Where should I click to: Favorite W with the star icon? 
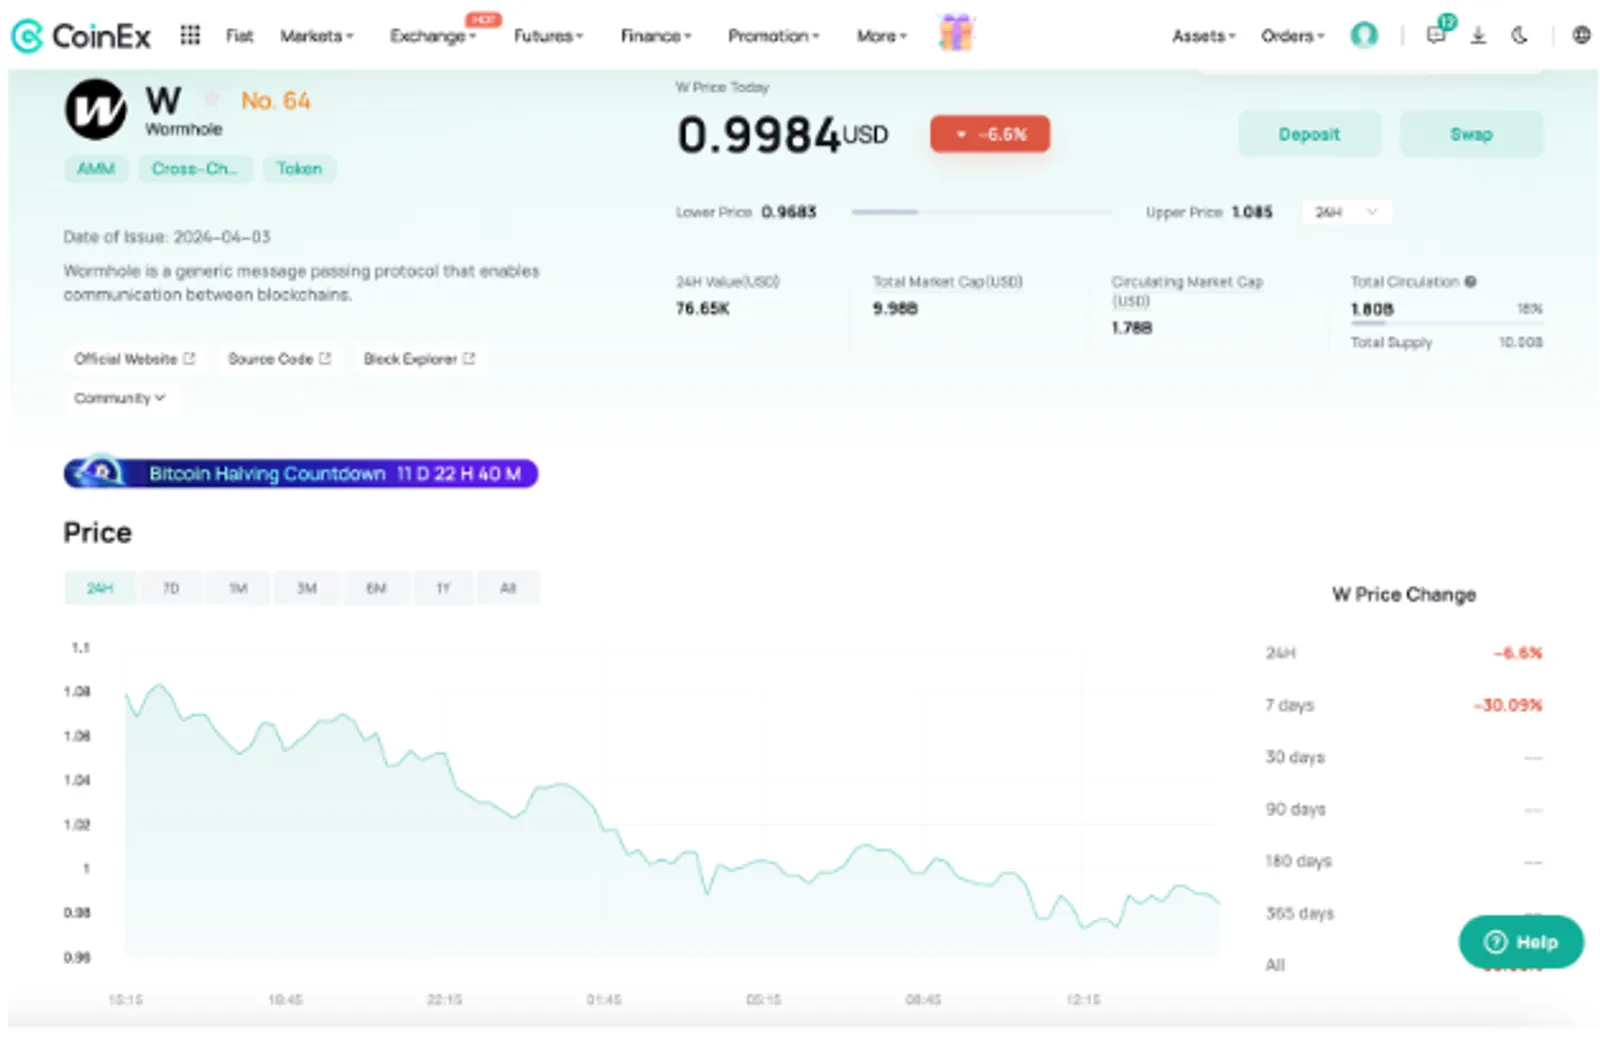(x=211, y=99)
